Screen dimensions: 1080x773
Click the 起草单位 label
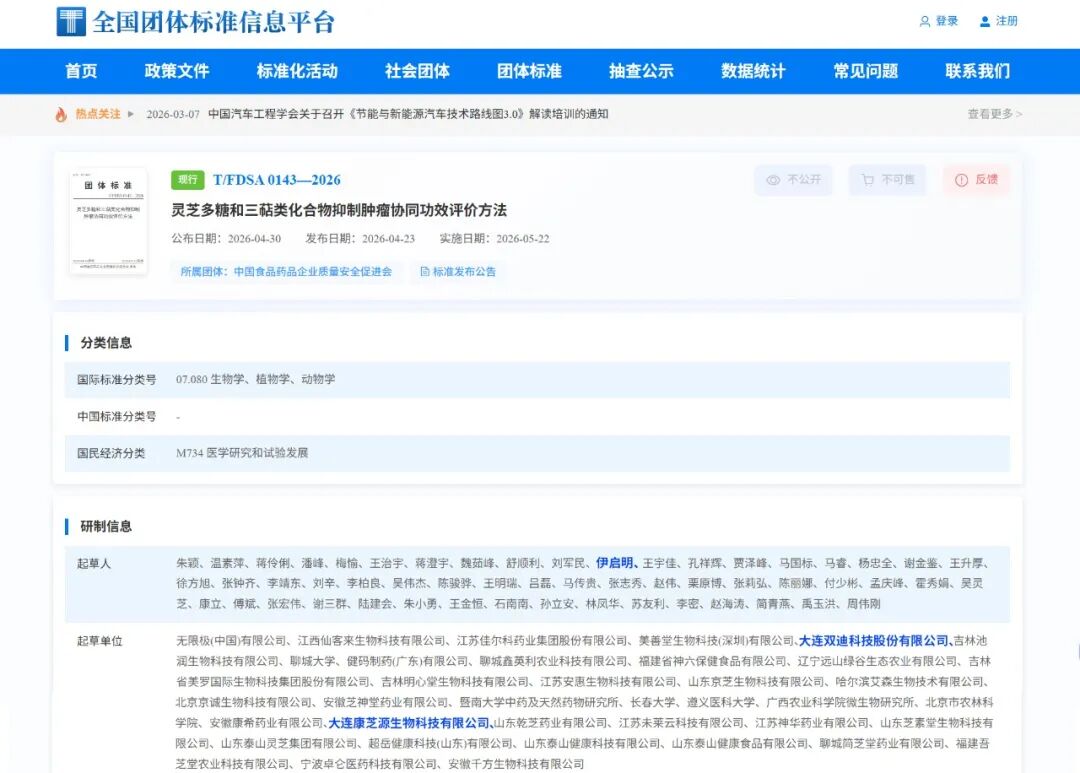pos(99,641)
